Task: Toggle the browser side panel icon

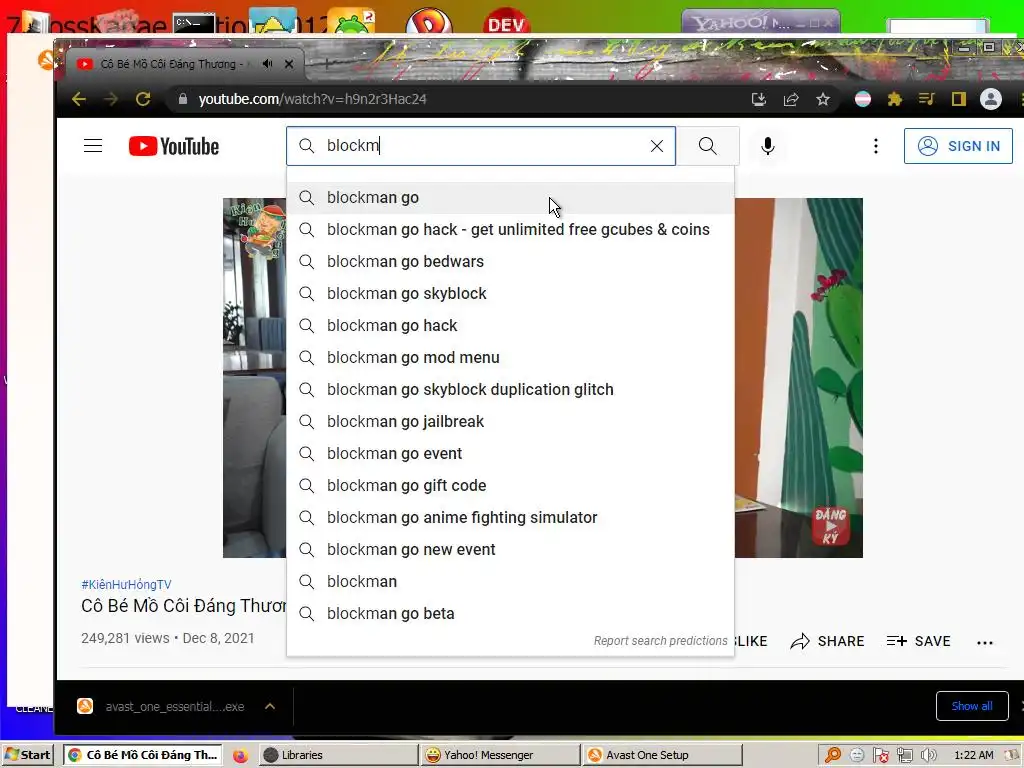Action: (x=958, y=99)
